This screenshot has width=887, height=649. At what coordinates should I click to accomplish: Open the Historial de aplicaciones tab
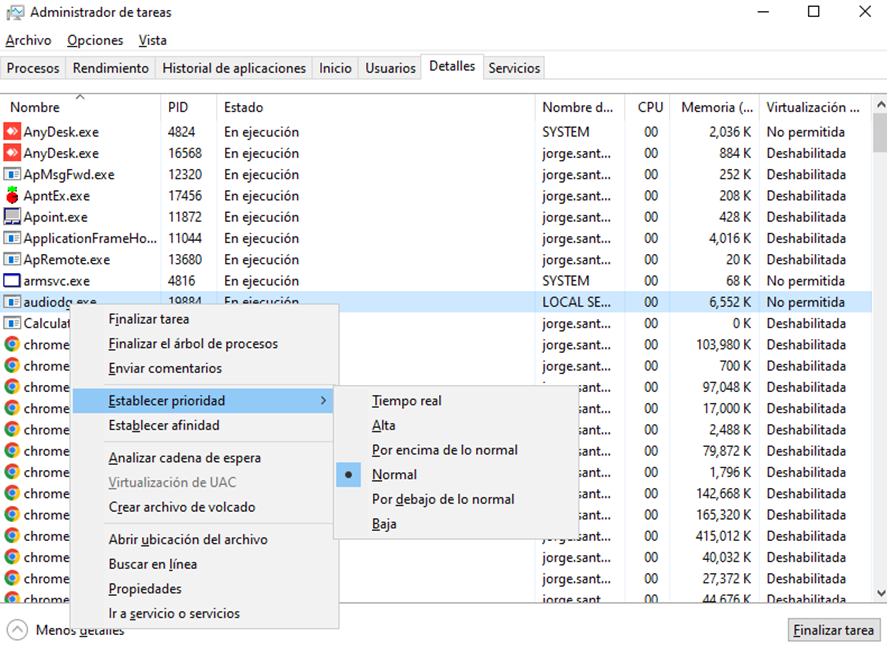point(234,68)
